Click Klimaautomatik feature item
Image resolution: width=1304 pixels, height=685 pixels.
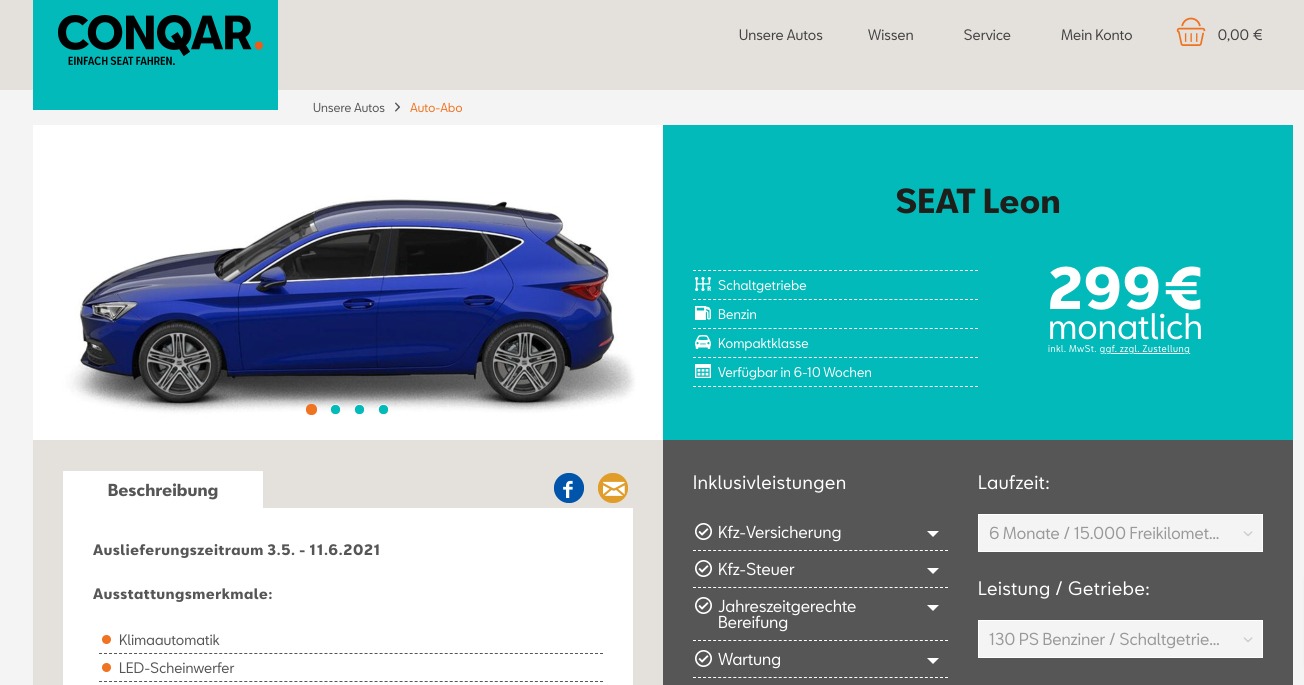point(169,640)
